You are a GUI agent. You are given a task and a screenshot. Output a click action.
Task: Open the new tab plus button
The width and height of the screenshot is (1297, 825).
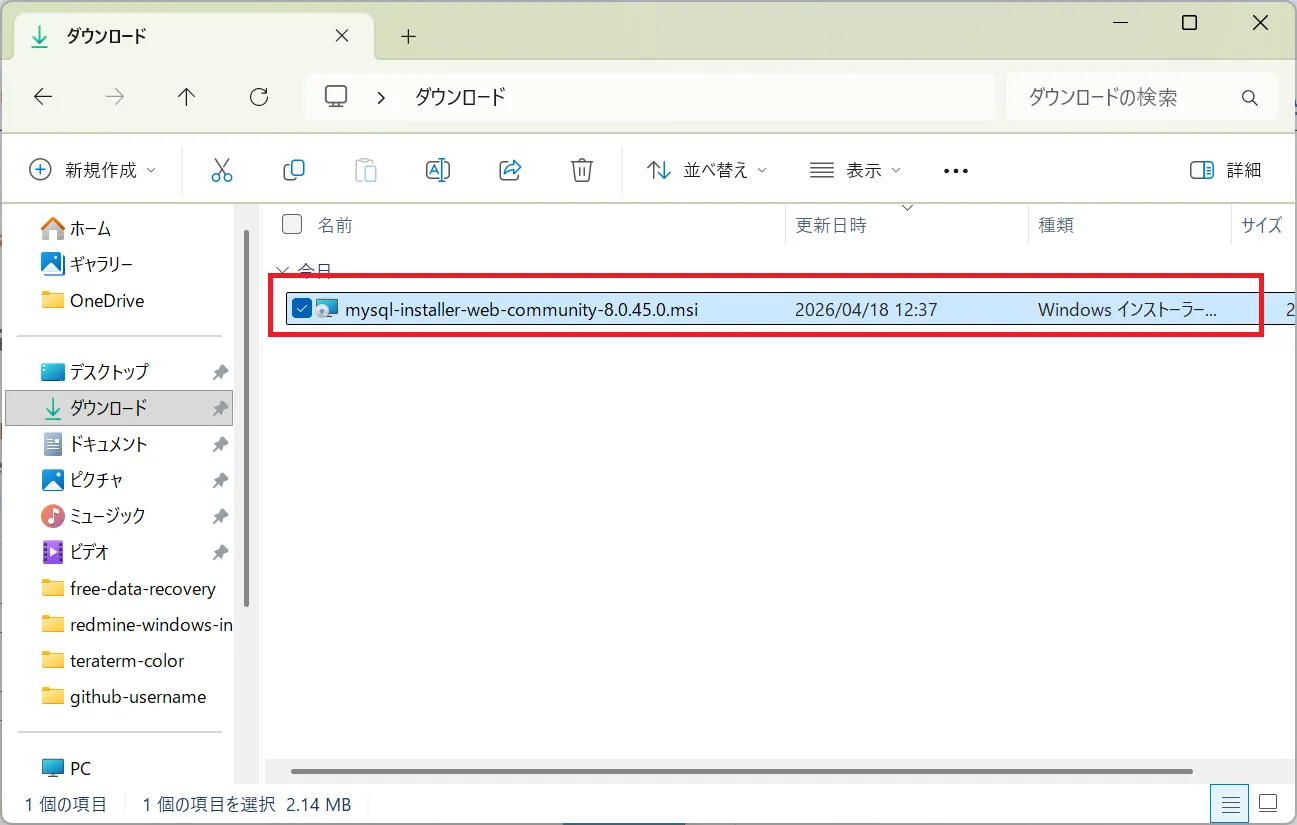[x=407, y=37]
